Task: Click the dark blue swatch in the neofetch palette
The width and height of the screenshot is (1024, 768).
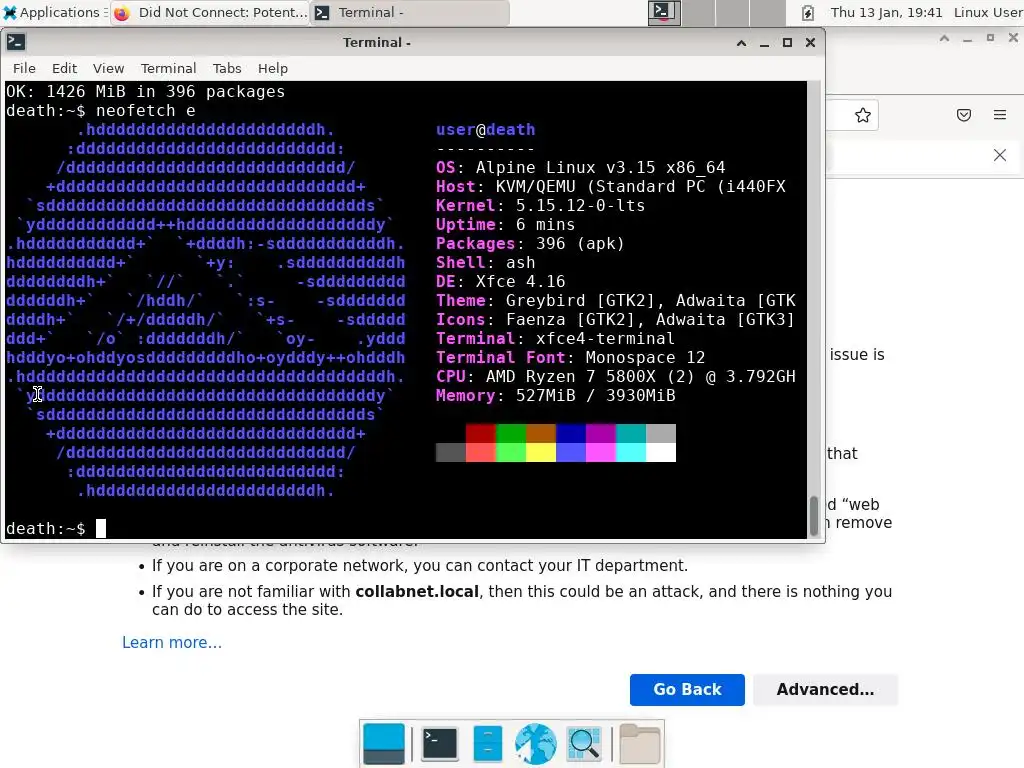Action: (571, 434)
